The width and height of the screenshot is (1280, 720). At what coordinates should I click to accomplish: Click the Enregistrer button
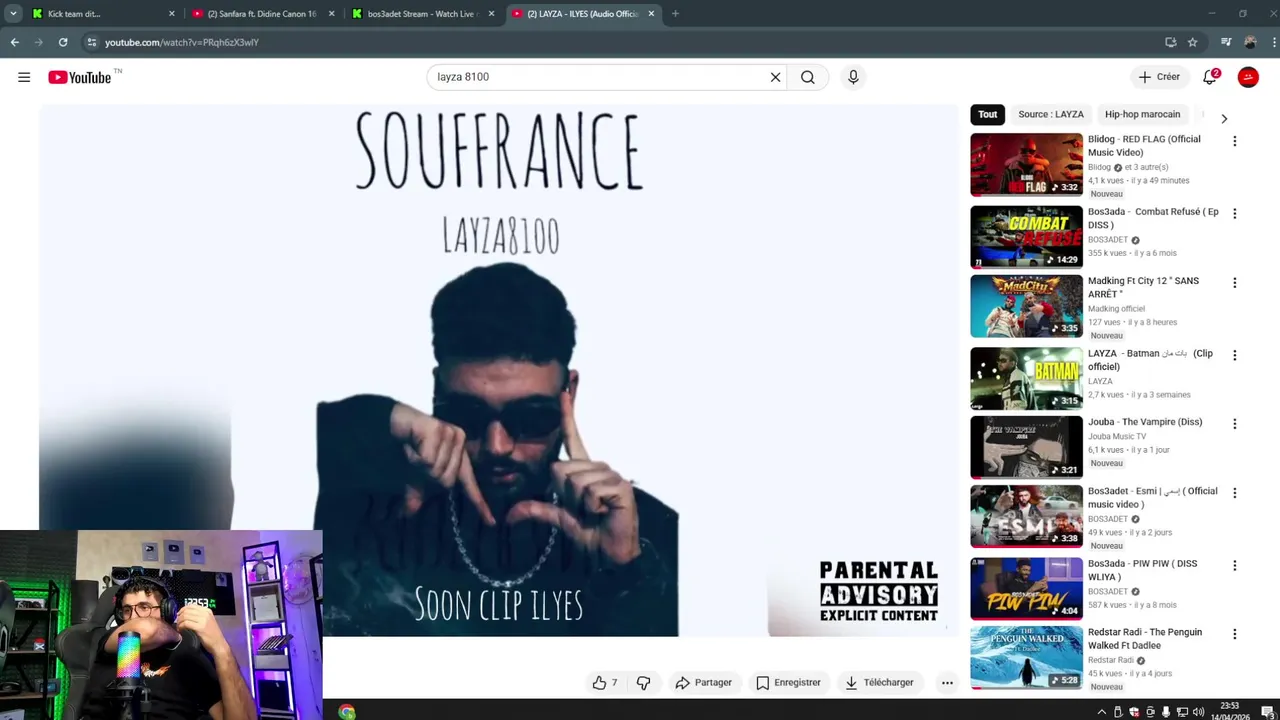pos(789,683)
